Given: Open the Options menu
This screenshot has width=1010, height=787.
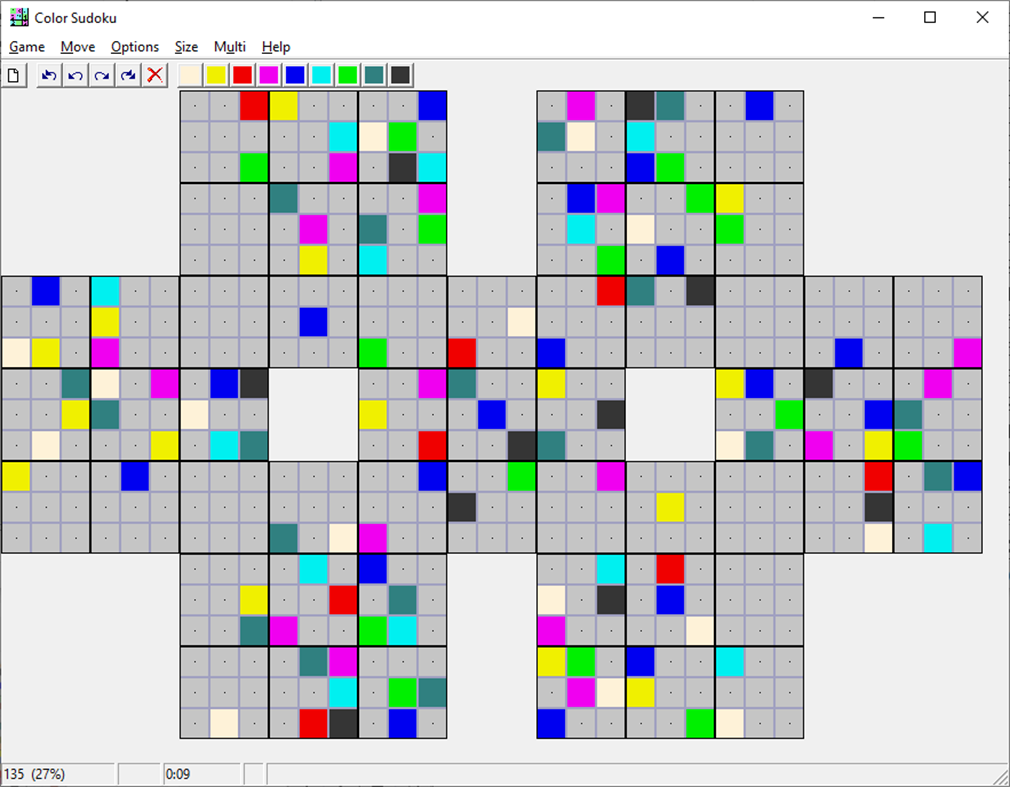Looking at the screenshot, I should (x=134, y=46).
